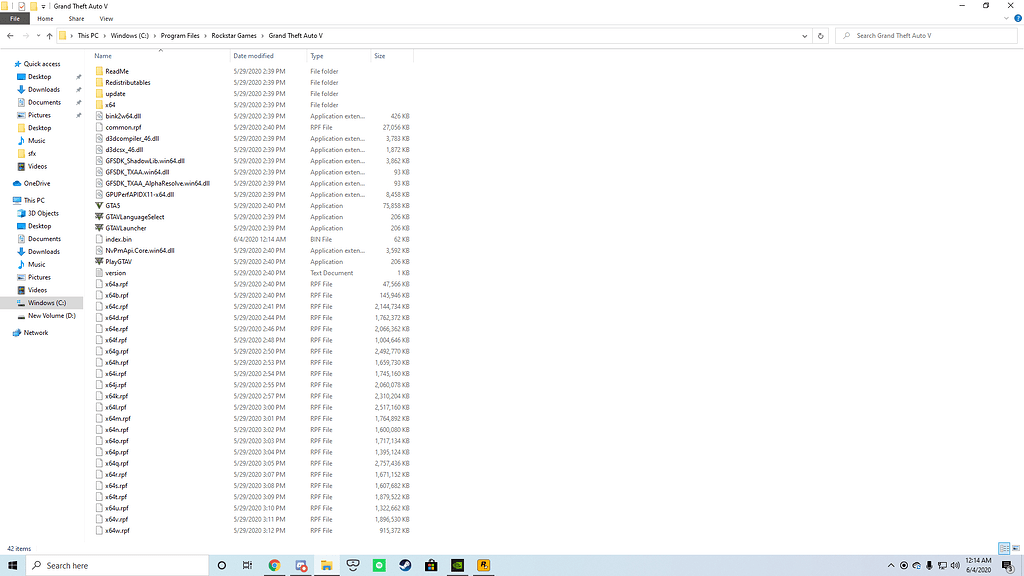The image size is (1024, 576).
Task: Click inside the Search Grand Theft Auto V box
Action: click(925, 34)
